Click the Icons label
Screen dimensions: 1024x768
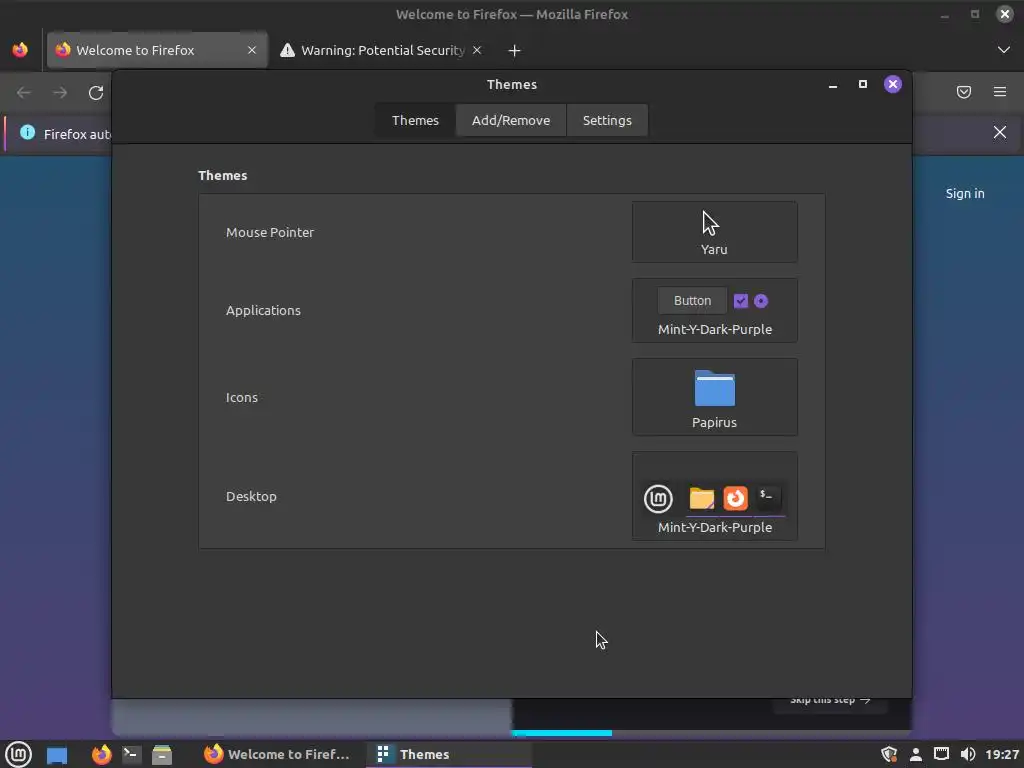pyautogui.click(x=242, y=397)
